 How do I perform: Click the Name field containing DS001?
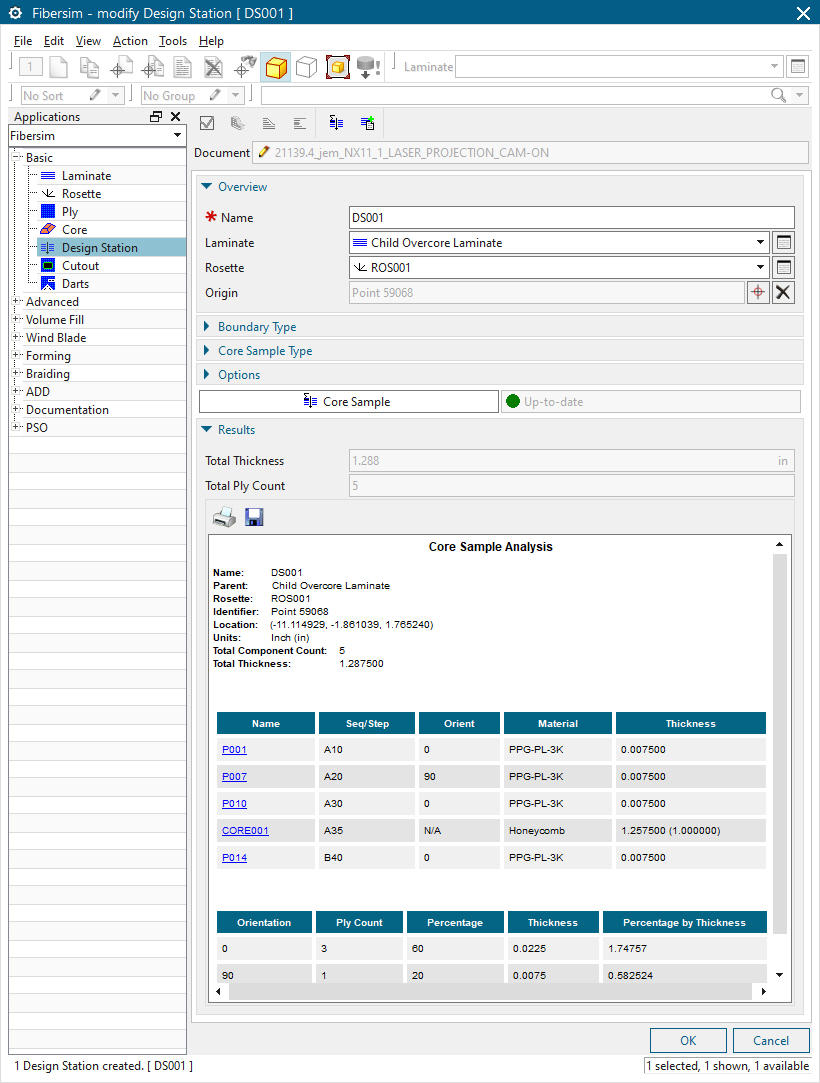point(571,217)
